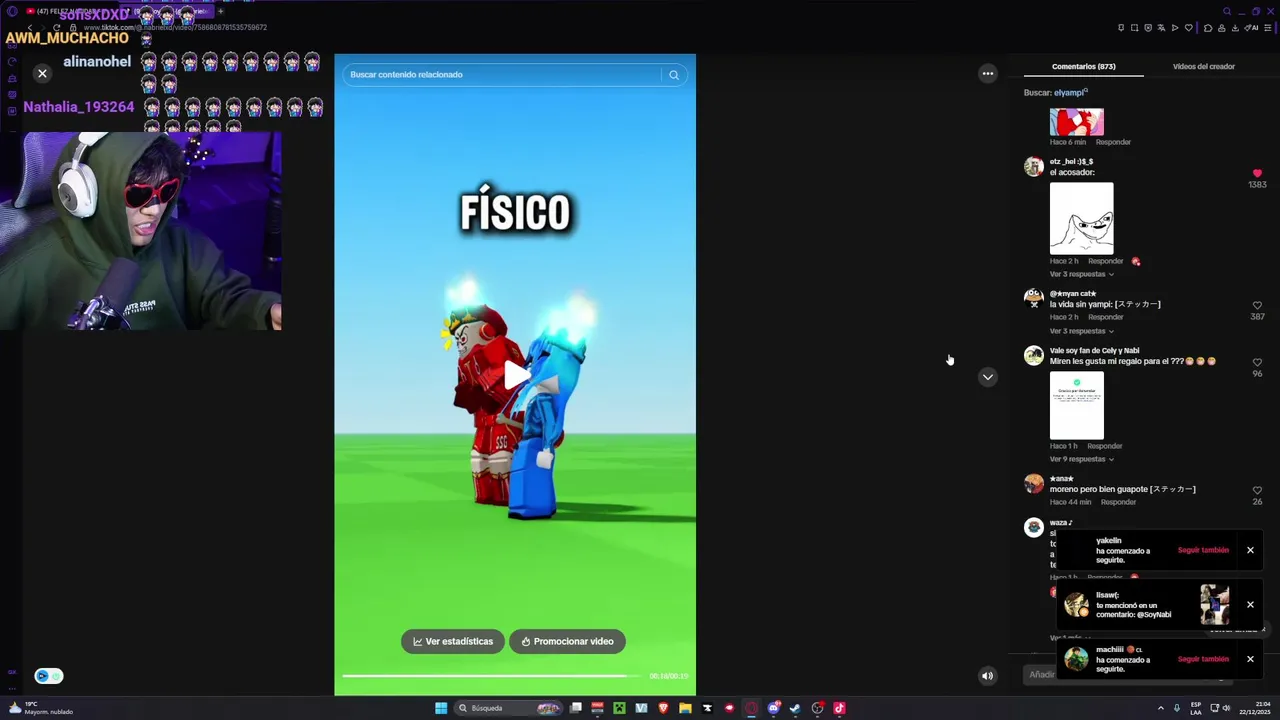Reply to 'moreno pero bien guapote' comment
The image size is (1280, 720).
1118,502
